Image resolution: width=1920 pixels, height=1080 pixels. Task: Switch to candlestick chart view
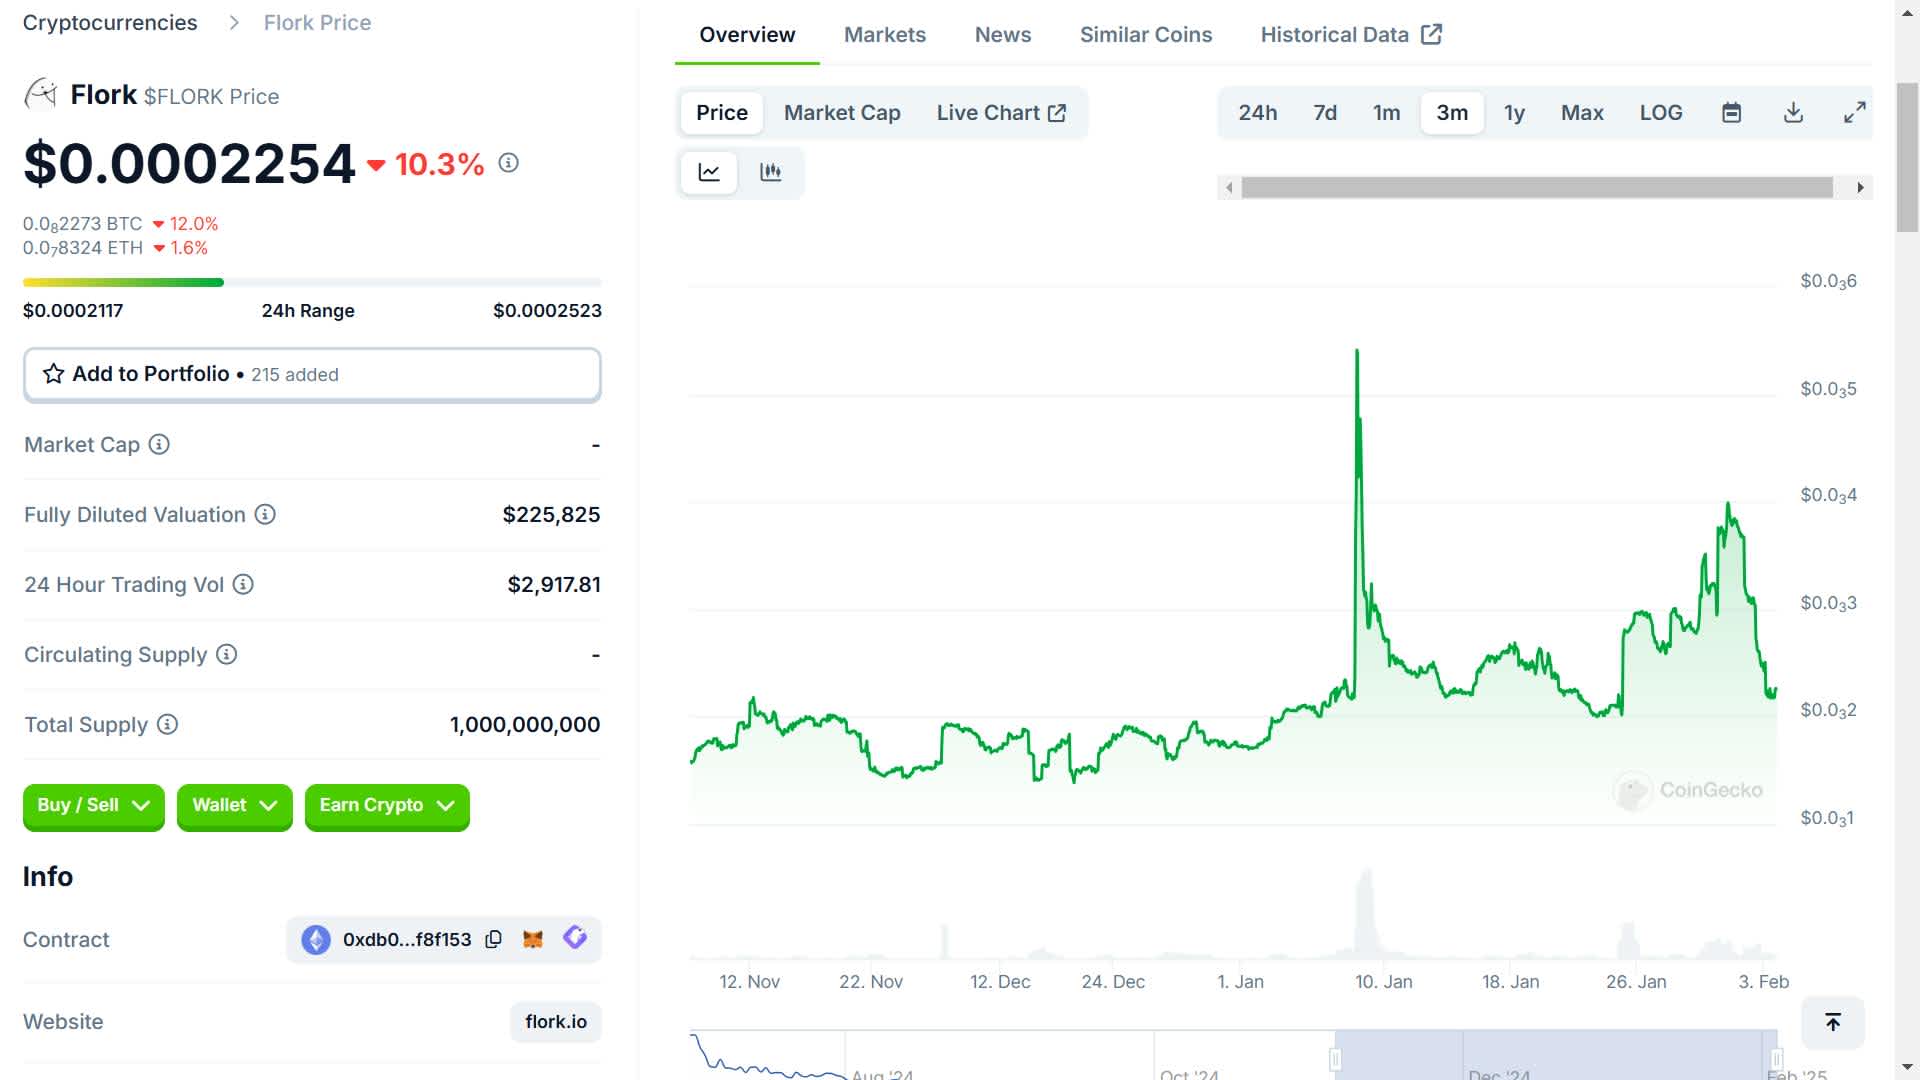point(770,172)
